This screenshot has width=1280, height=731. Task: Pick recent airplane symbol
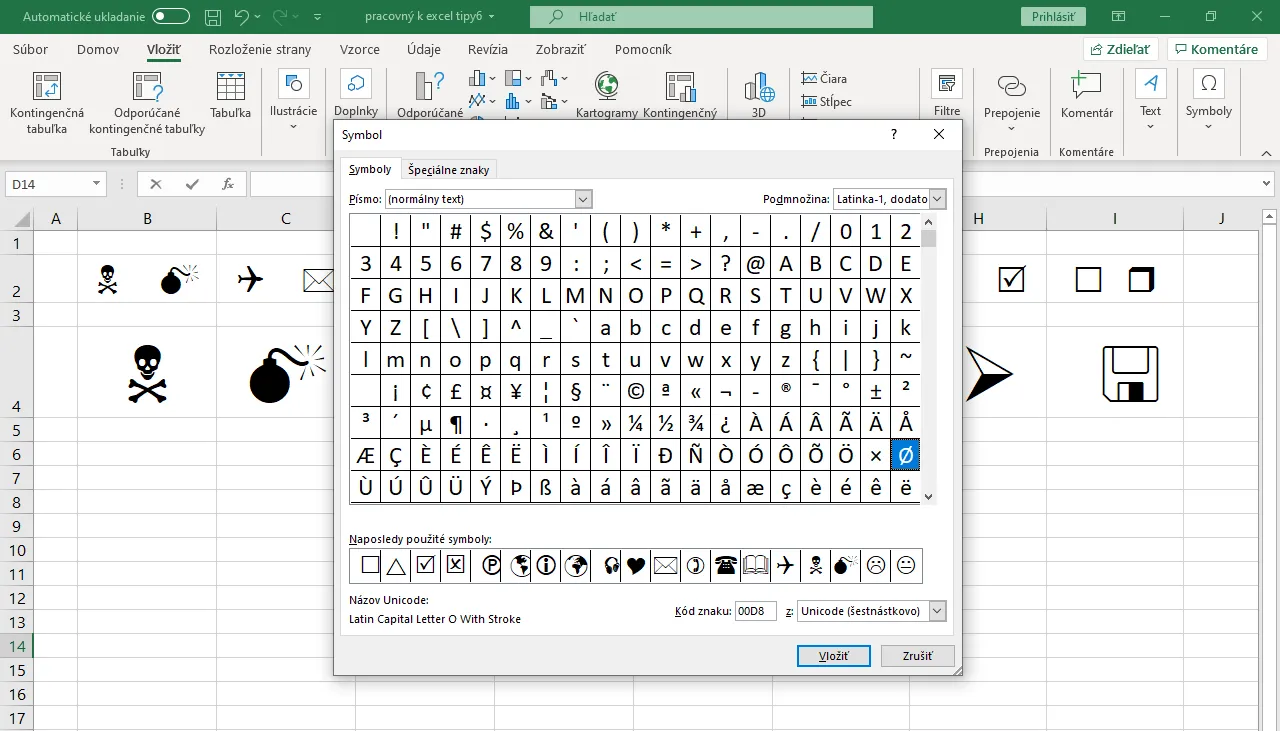coord(786,565)
